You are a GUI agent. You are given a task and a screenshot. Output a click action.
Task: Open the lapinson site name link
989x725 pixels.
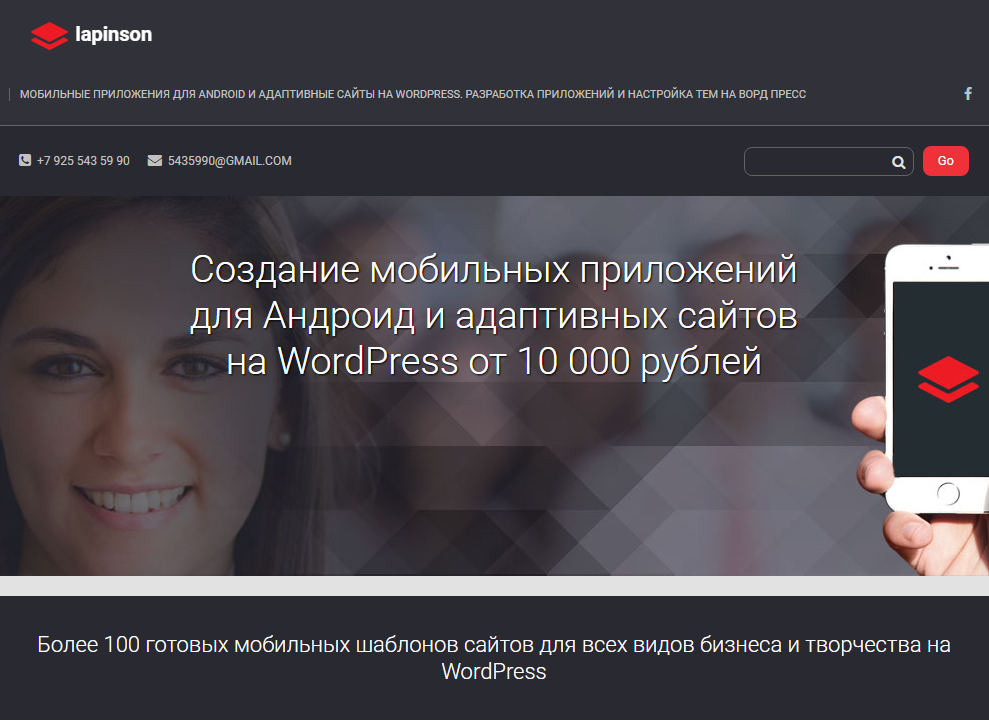pos(114,34)
